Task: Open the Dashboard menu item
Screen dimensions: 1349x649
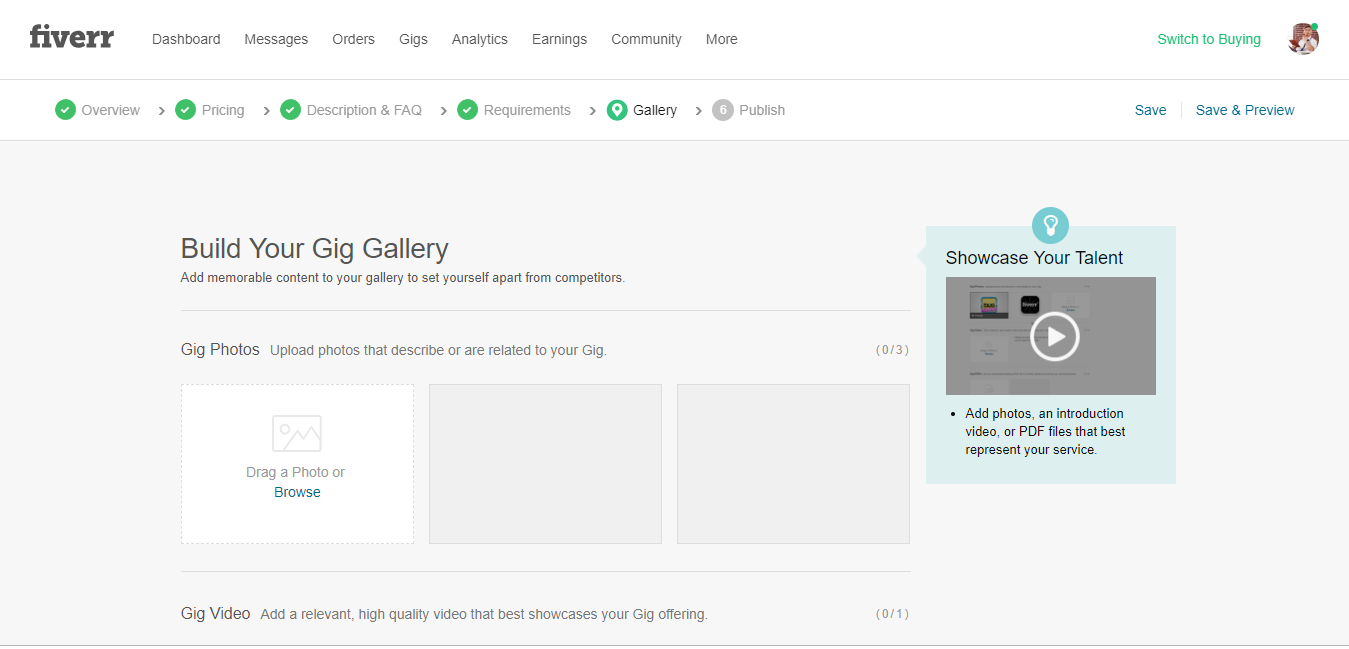Action: click(x=186, y=39)
